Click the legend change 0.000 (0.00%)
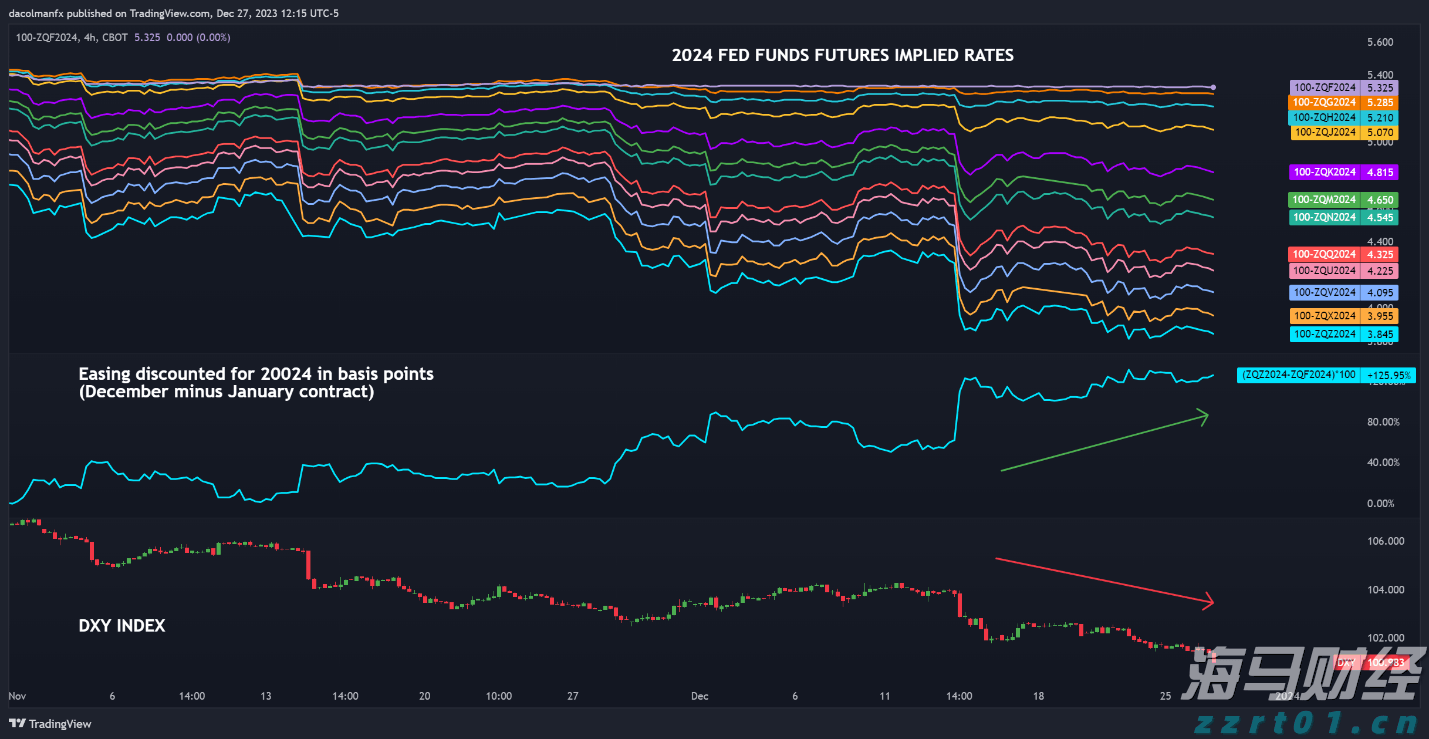Screen dimensions: 1429x739 200,37
